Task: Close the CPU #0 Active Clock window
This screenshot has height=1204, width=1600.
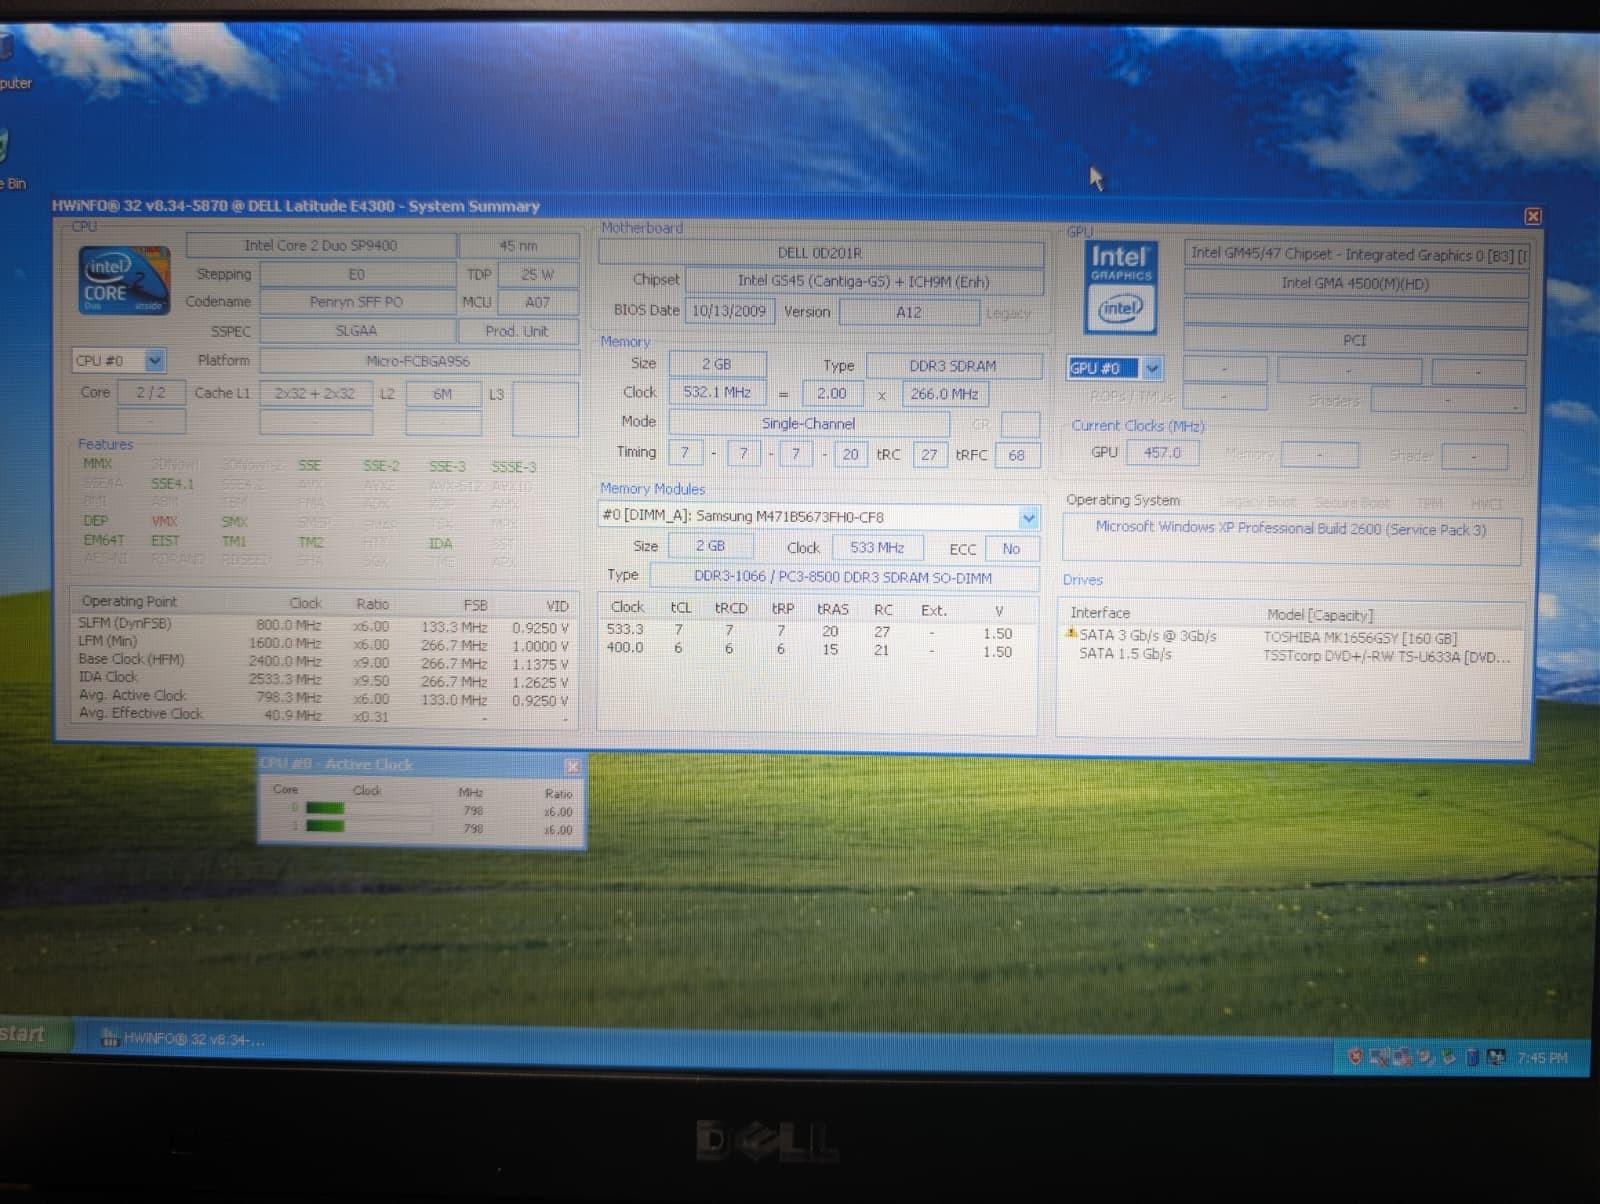Action: 572,767
